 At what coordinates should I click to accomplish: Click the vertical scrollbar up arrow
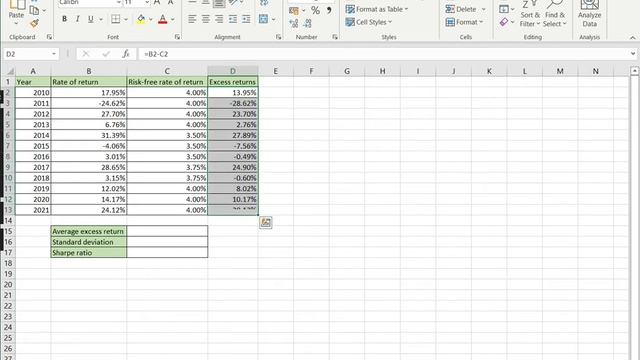[x=635, y=71]
